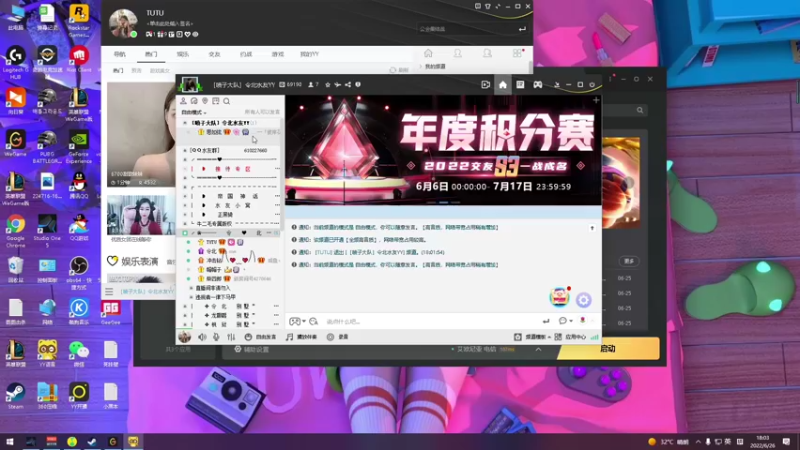Open the app center grid icon
Image resolution: width=800 pixels, height=450 pixels.
coord(558,337)
